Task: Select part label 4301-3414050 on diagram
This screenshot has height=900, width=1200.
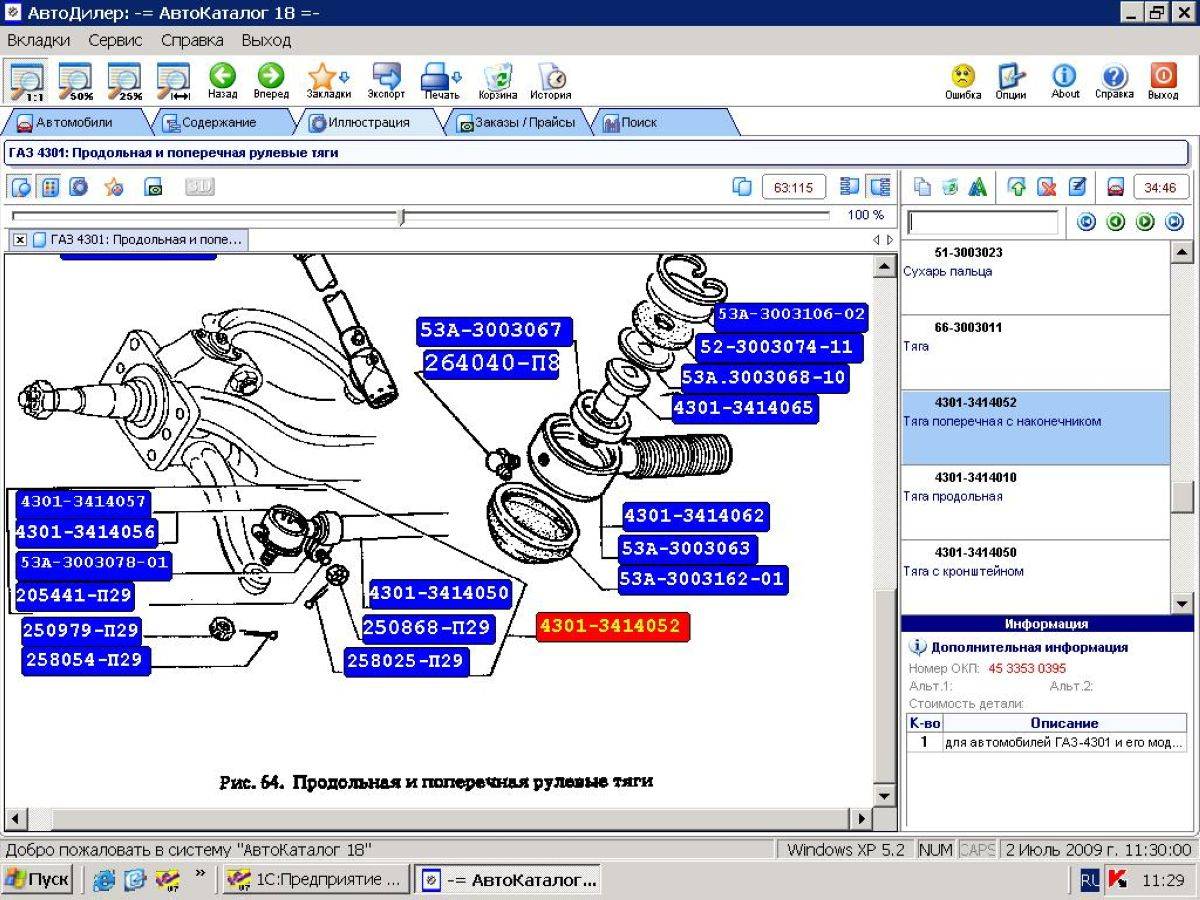Action: pos(440,593)
